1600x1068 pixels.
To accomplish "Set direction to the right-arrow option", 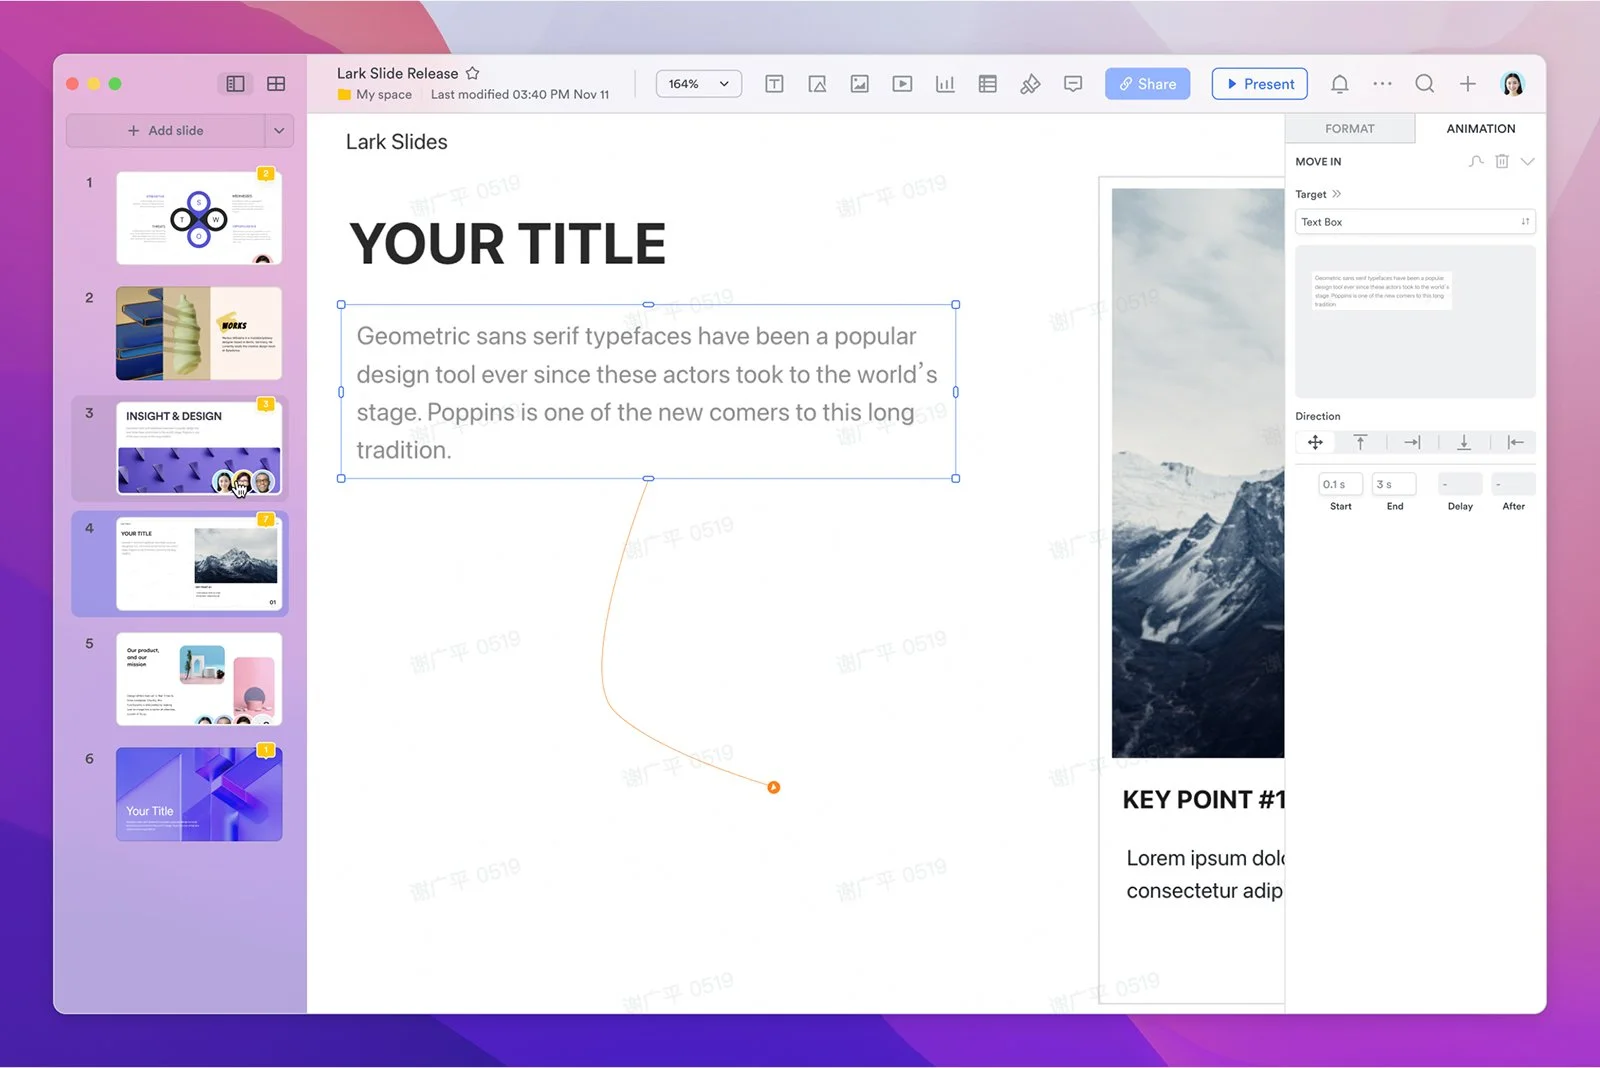I will [x=1412, y=442].
